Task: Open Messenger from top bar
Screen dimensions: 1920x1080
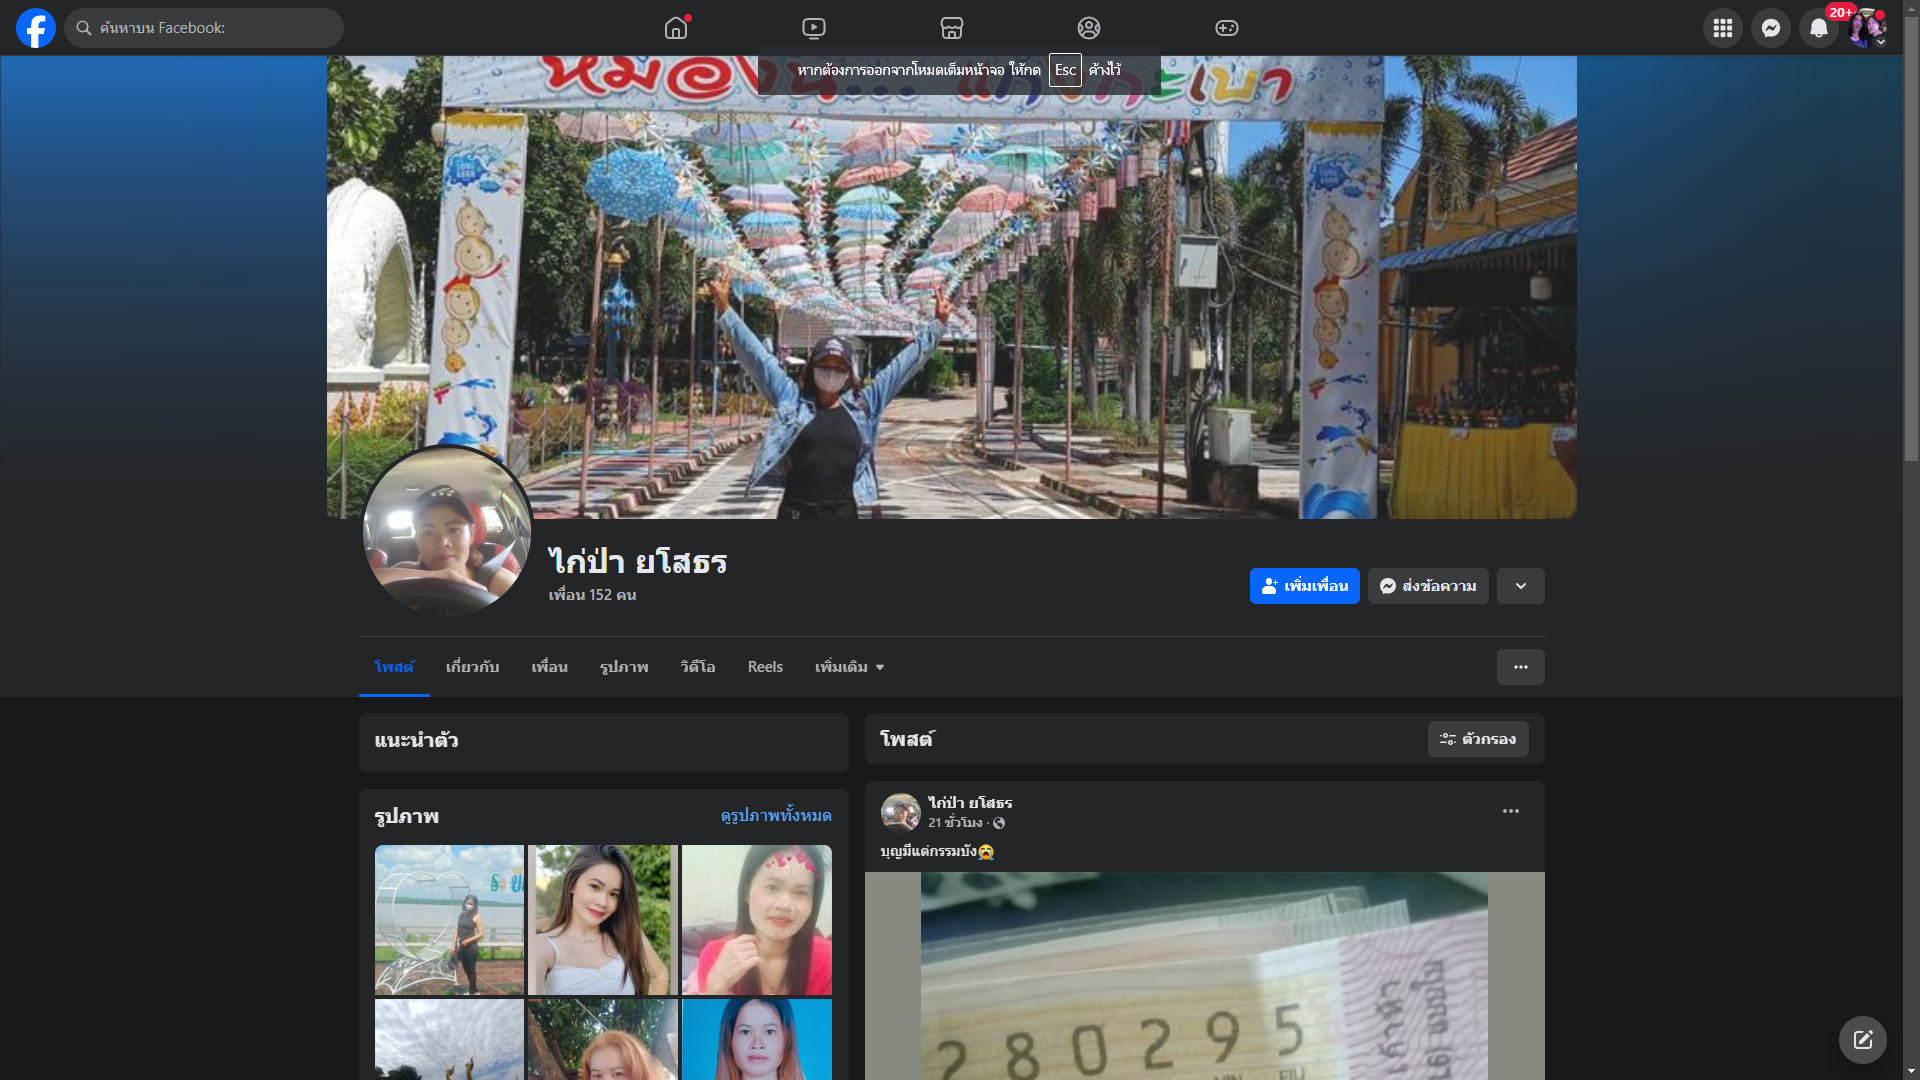Action: tap(1770, 28)
